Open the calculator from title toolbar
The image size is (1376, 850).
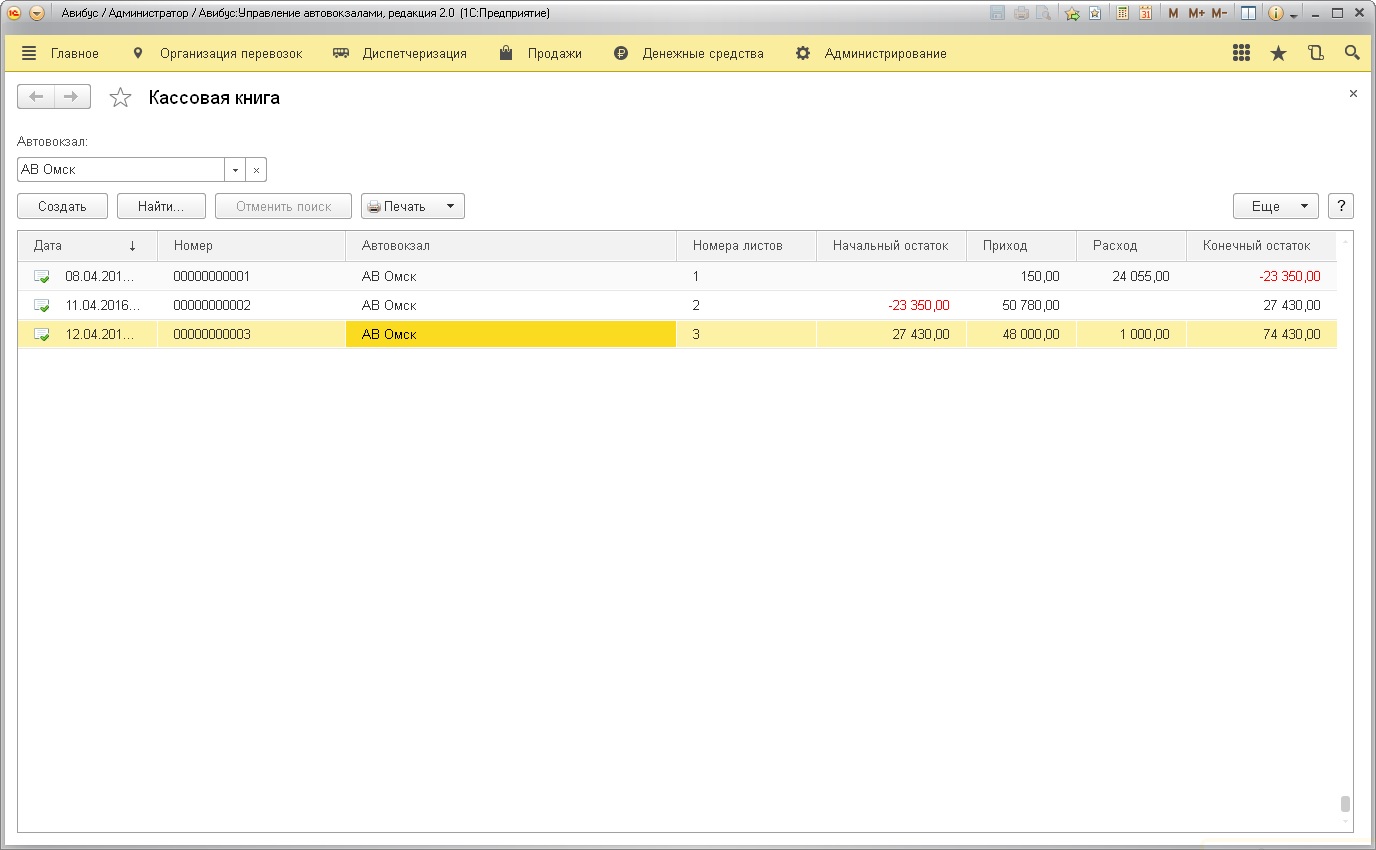coord(1123,14)
